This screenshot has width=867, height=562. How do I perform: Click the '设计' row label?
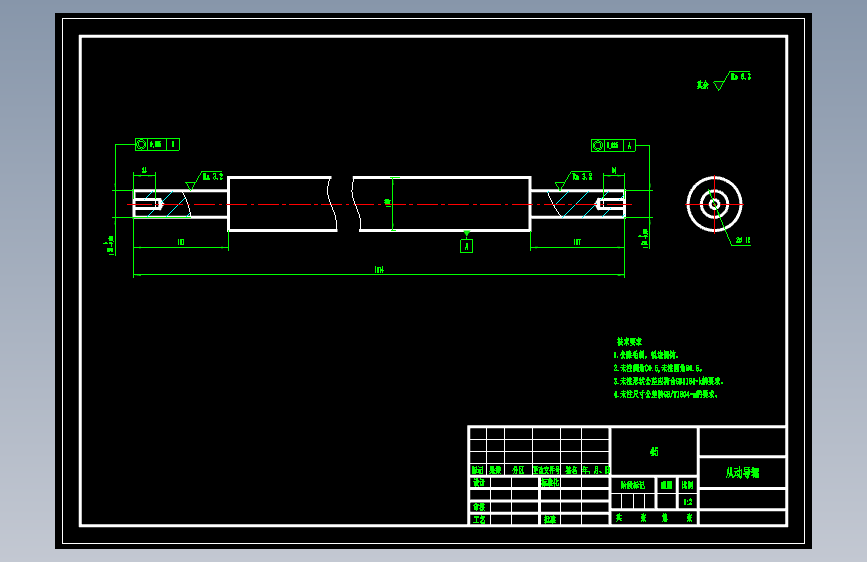479,482
